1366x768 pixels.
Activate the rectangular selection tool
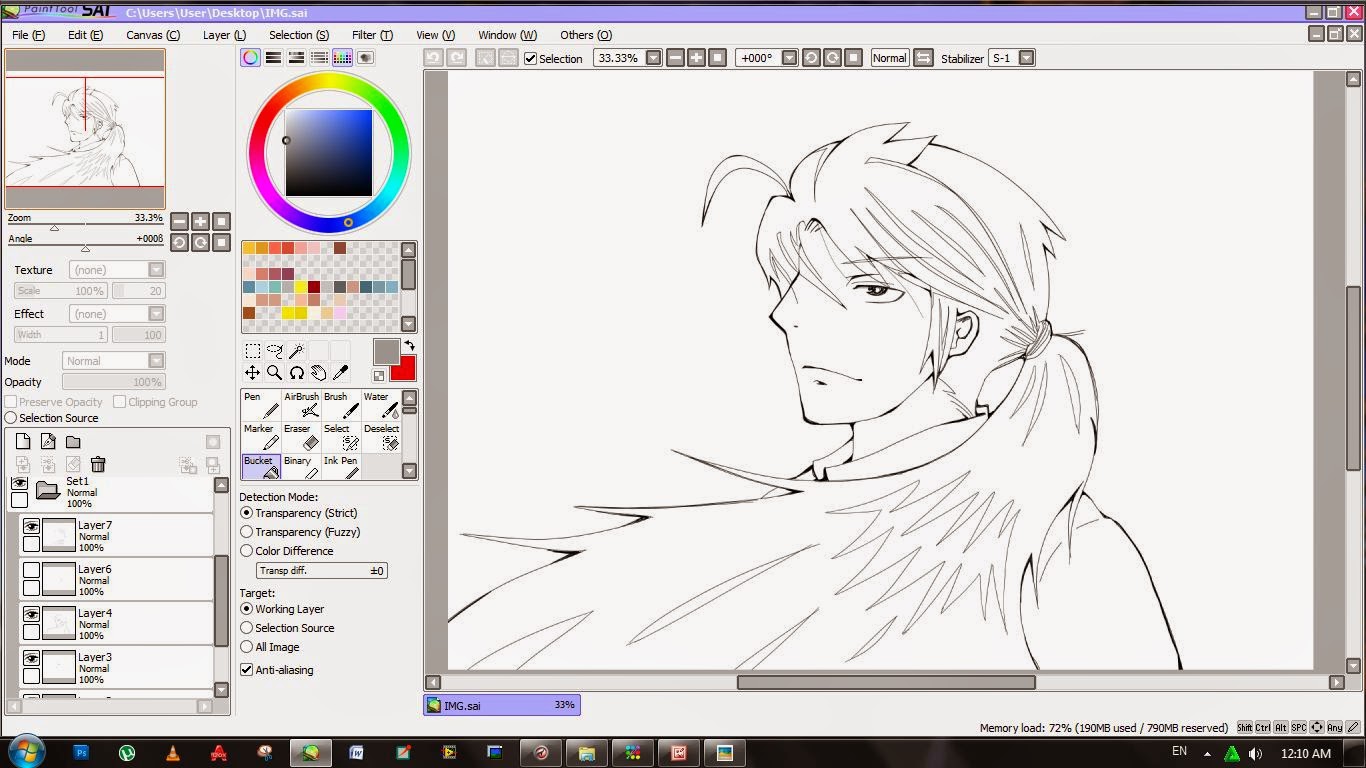click(x=253, y=351)
